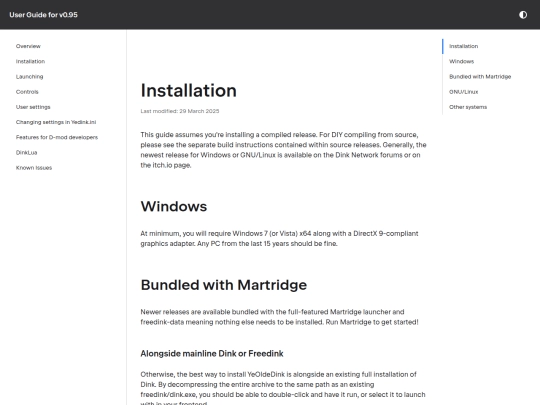Jump to GNU/Linux section in contents list
This screenshot has height=405, width=540.
click(x=464, y=92)
